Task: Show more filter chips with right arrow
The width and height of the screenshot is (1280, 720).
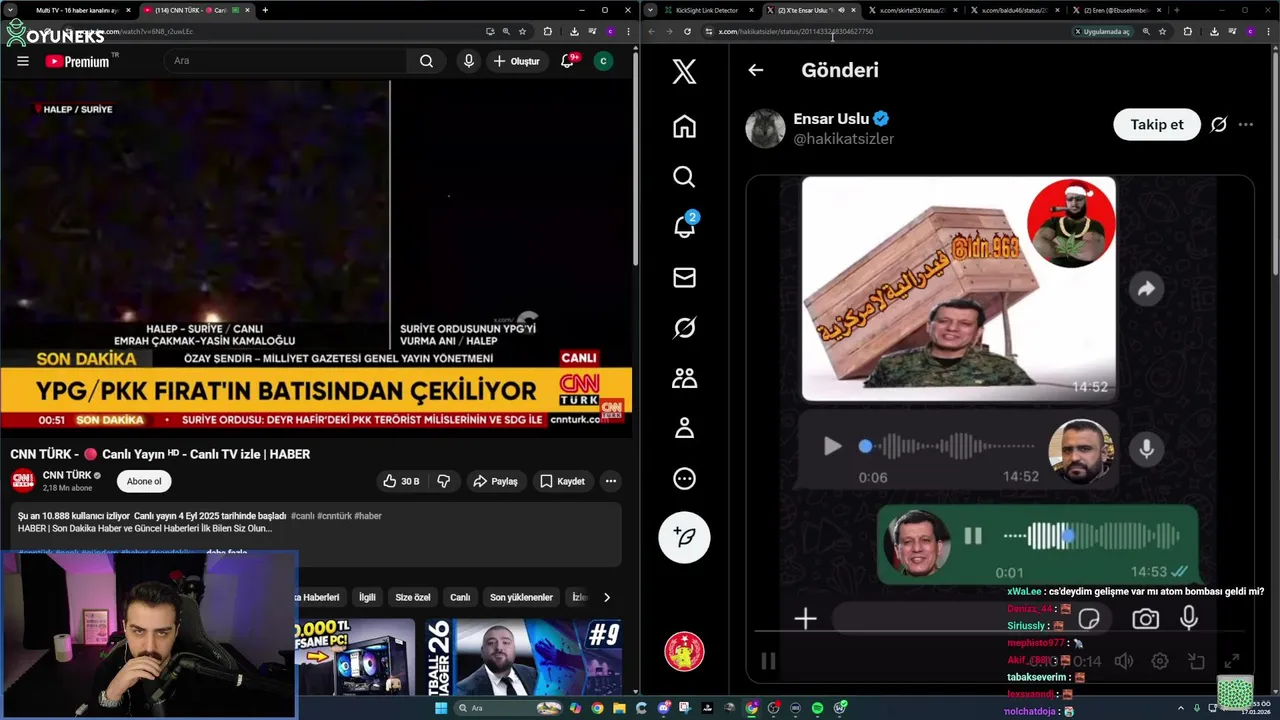Action: 606,597
